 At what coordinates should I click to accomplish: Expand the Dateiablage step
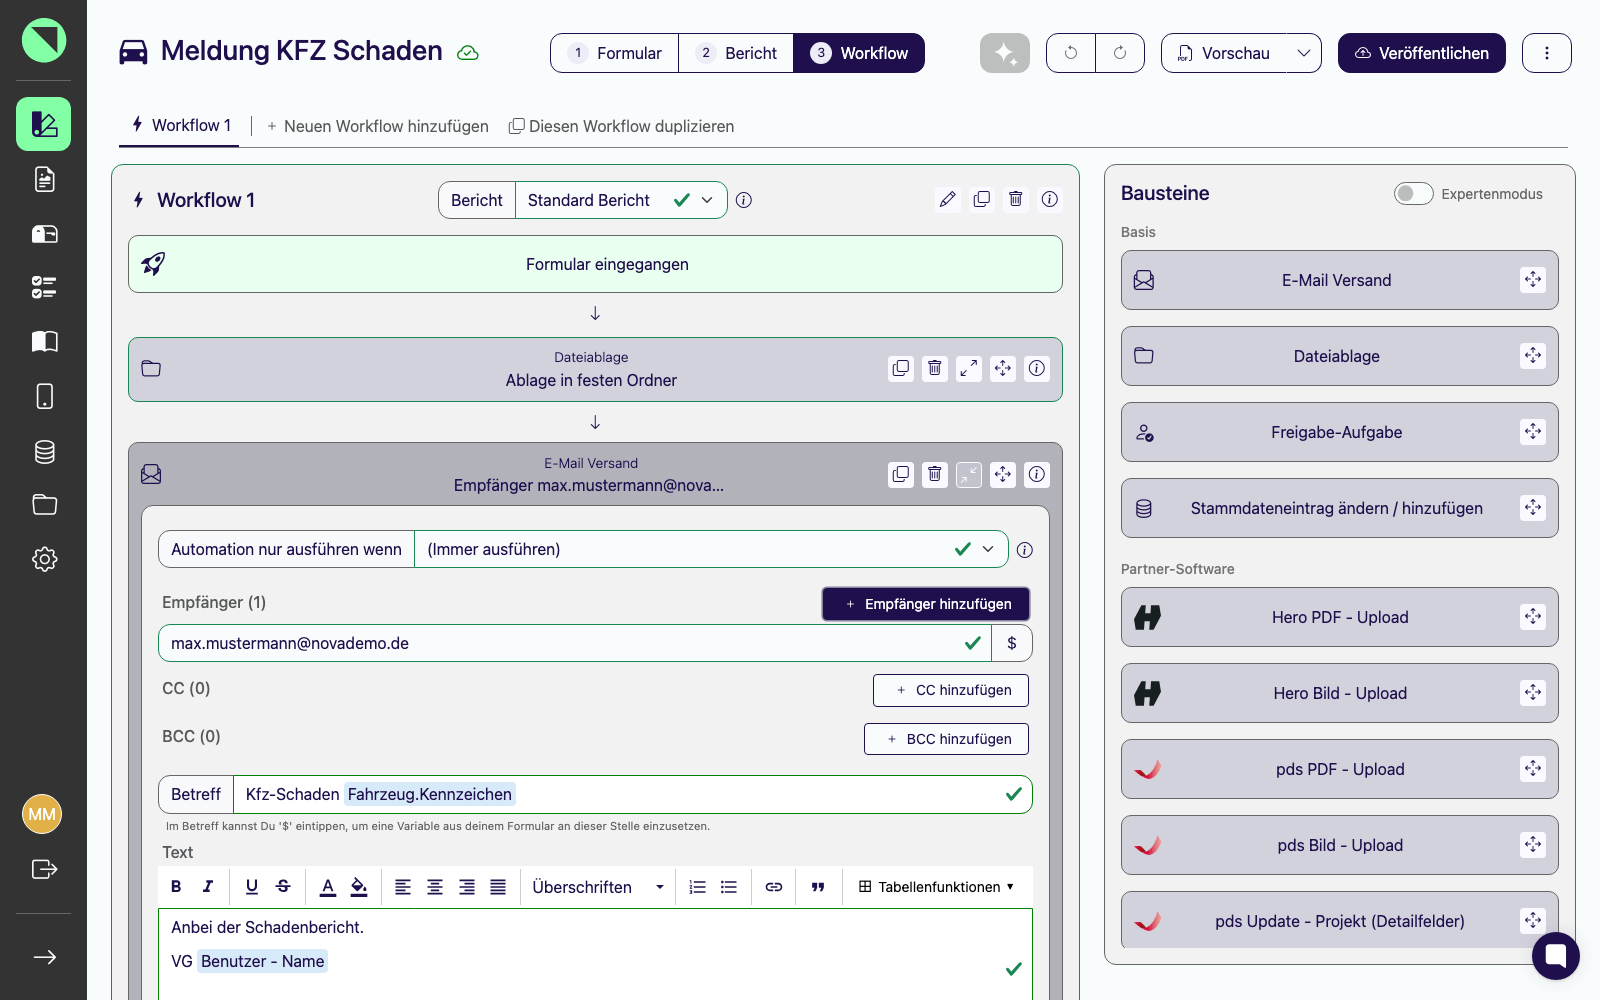[969, 369]
